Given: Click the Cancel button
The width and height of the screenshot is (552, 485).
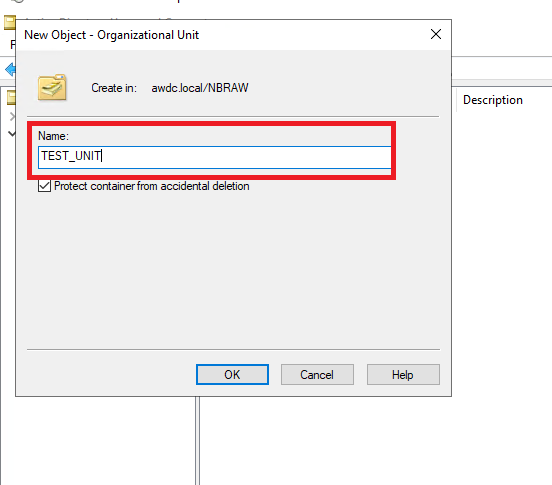Looking at the screenshot, I should click(317, 374).
